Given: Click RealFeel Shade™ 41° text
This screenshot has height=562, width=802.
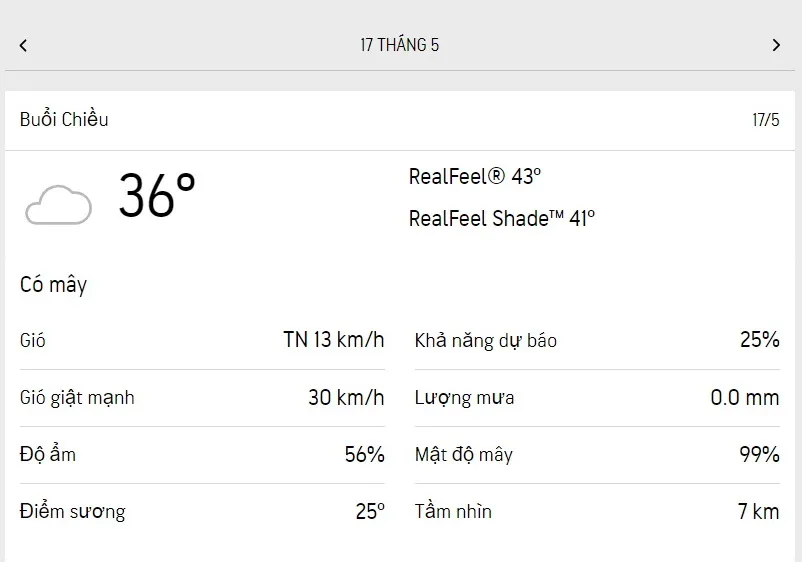Looking at the screenshot, I should 501,218.
